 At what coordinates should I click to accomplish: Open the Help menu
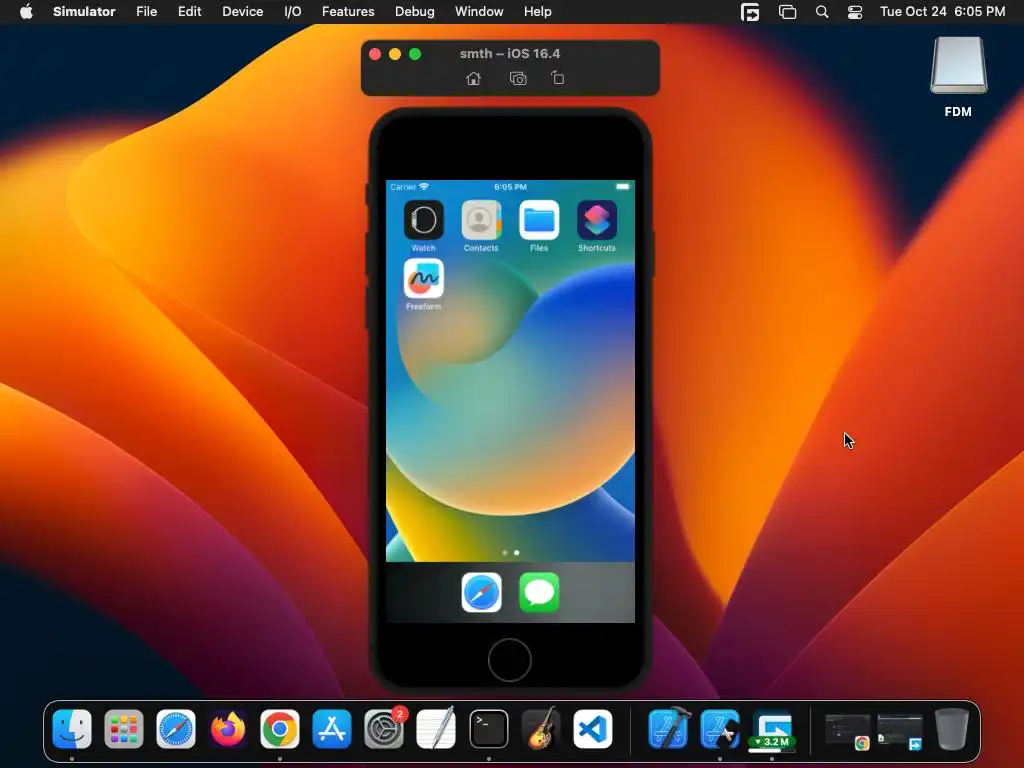(x=537, y=12)
